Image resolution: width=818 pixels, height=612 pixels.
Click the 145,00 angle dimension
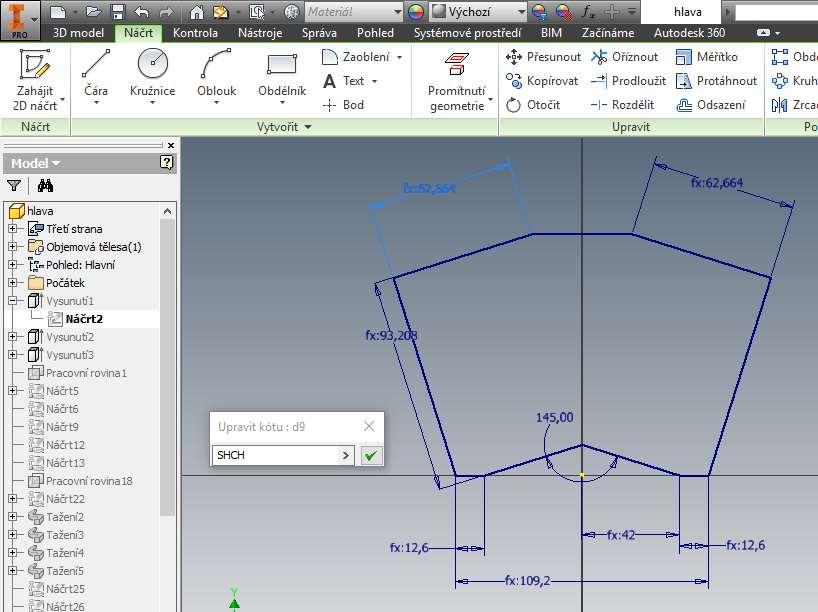(555, 417)
